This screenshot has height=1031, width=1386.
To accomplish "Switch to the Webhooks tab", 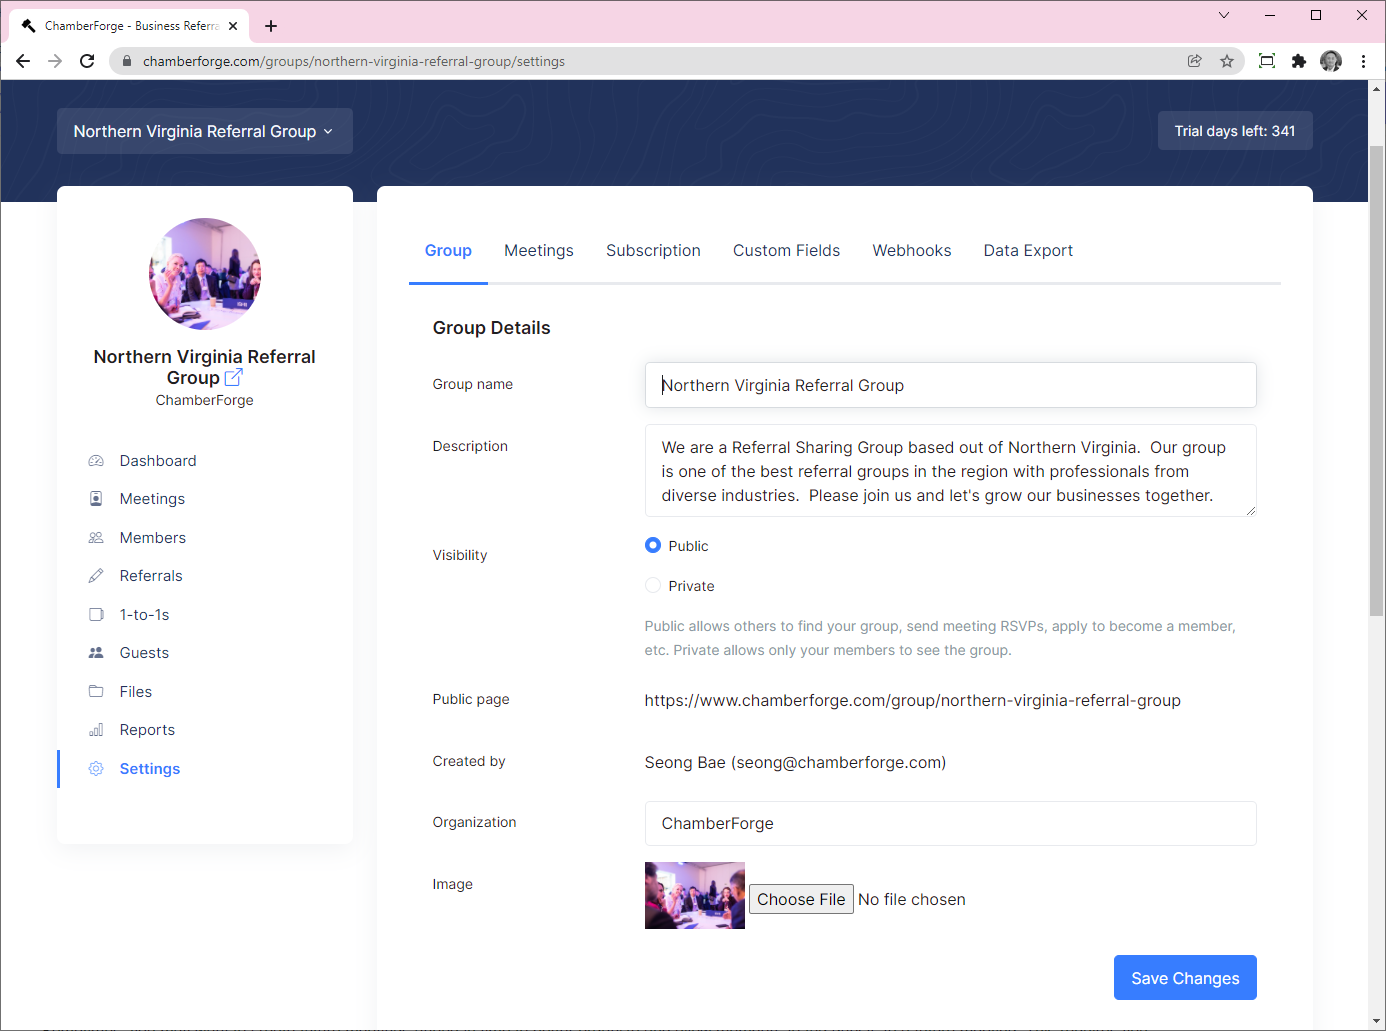I will pos(911,250).
